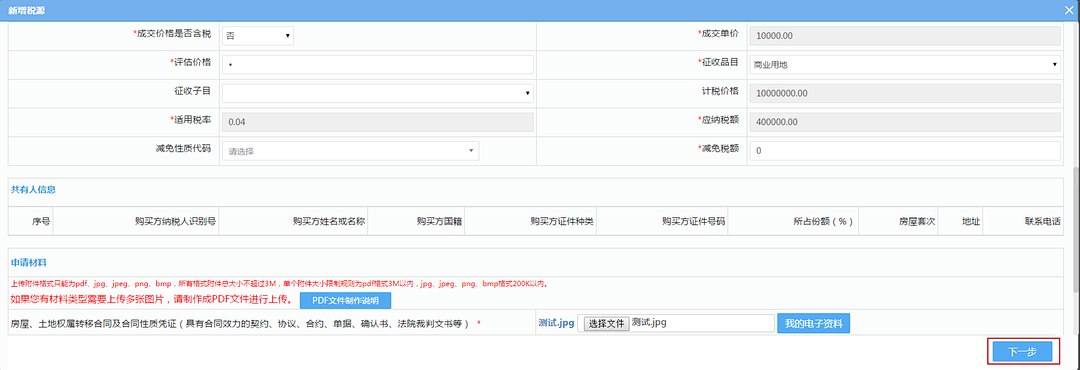Click the 下一步 next step button
Viewport: 1080px width, 370px height.
(1022, 351)
